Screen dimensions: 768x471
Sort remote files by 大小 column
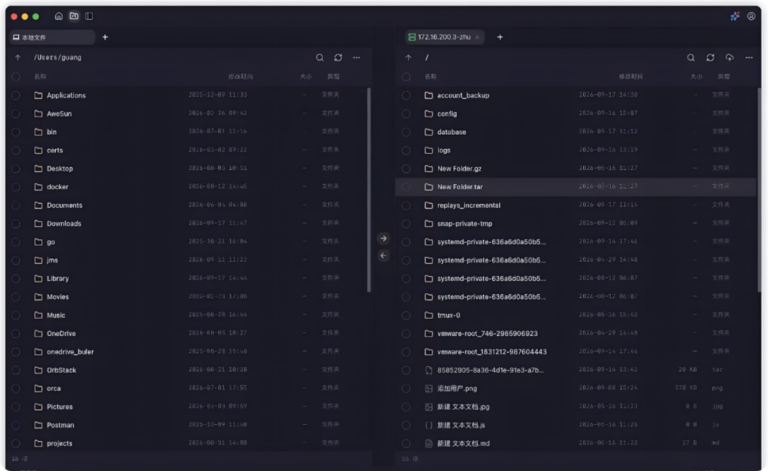pyautogui.click(x=696, y=77)
